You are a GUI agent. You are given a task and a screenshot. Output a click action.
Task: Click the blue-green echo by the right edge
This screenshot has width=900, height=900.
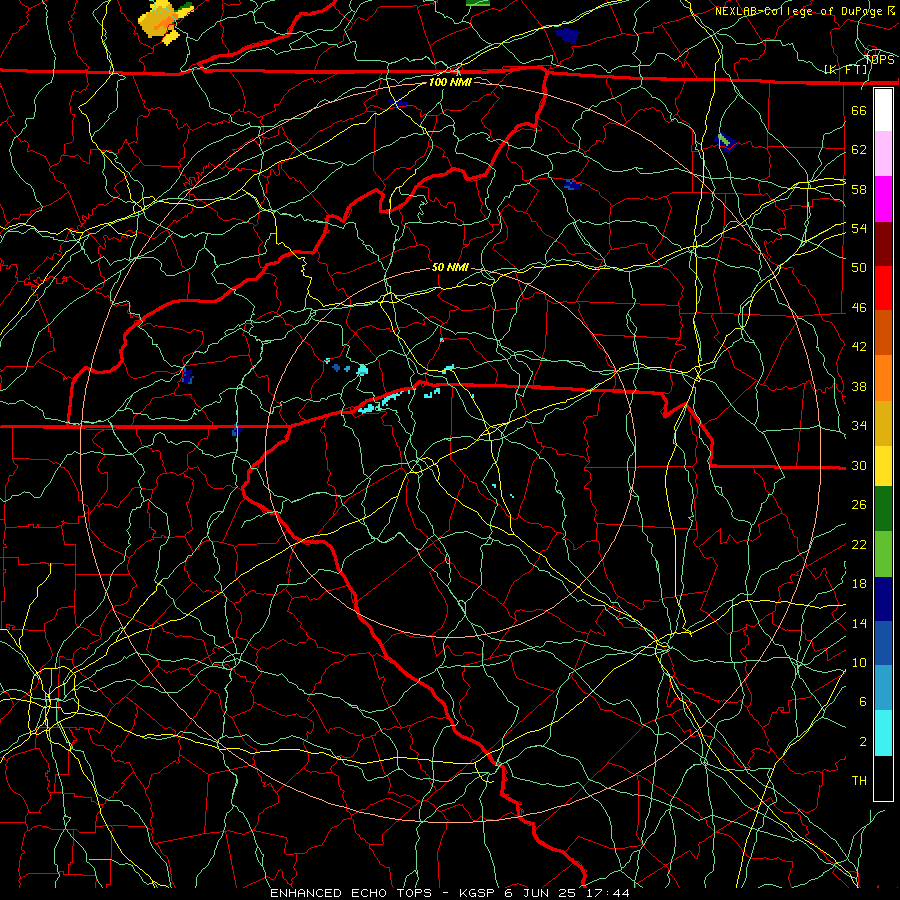[x=726, y=141]
